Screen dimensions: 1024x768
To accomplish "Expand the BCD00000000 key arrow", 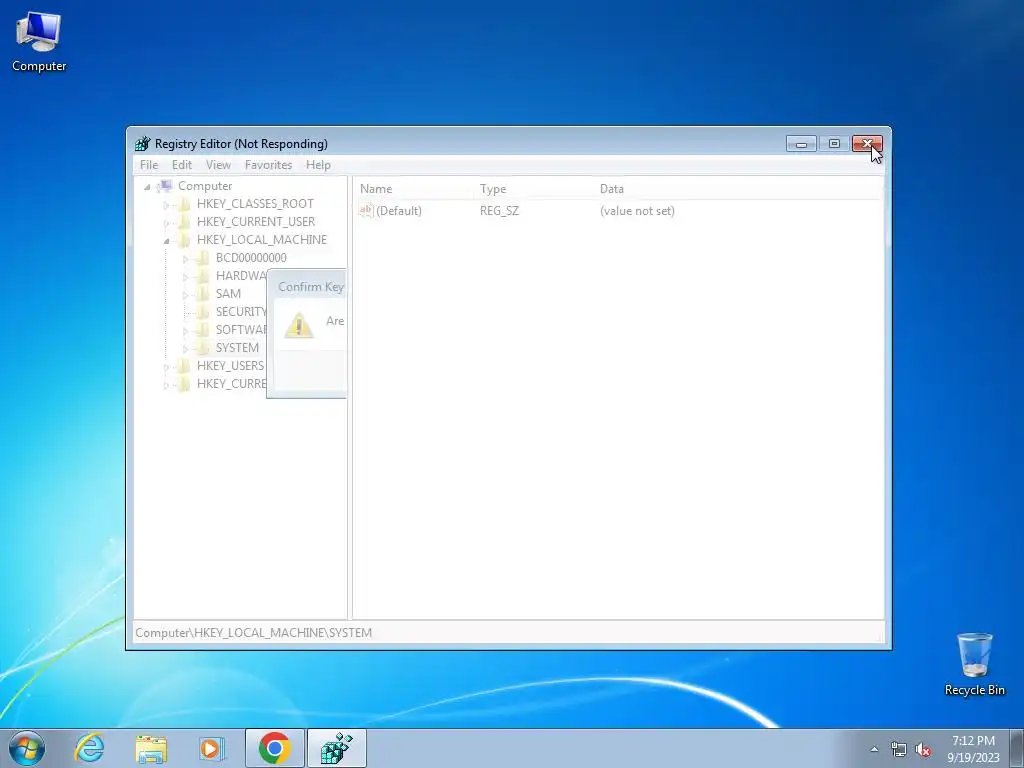I will pyautogui.click(x=185, y=259).
